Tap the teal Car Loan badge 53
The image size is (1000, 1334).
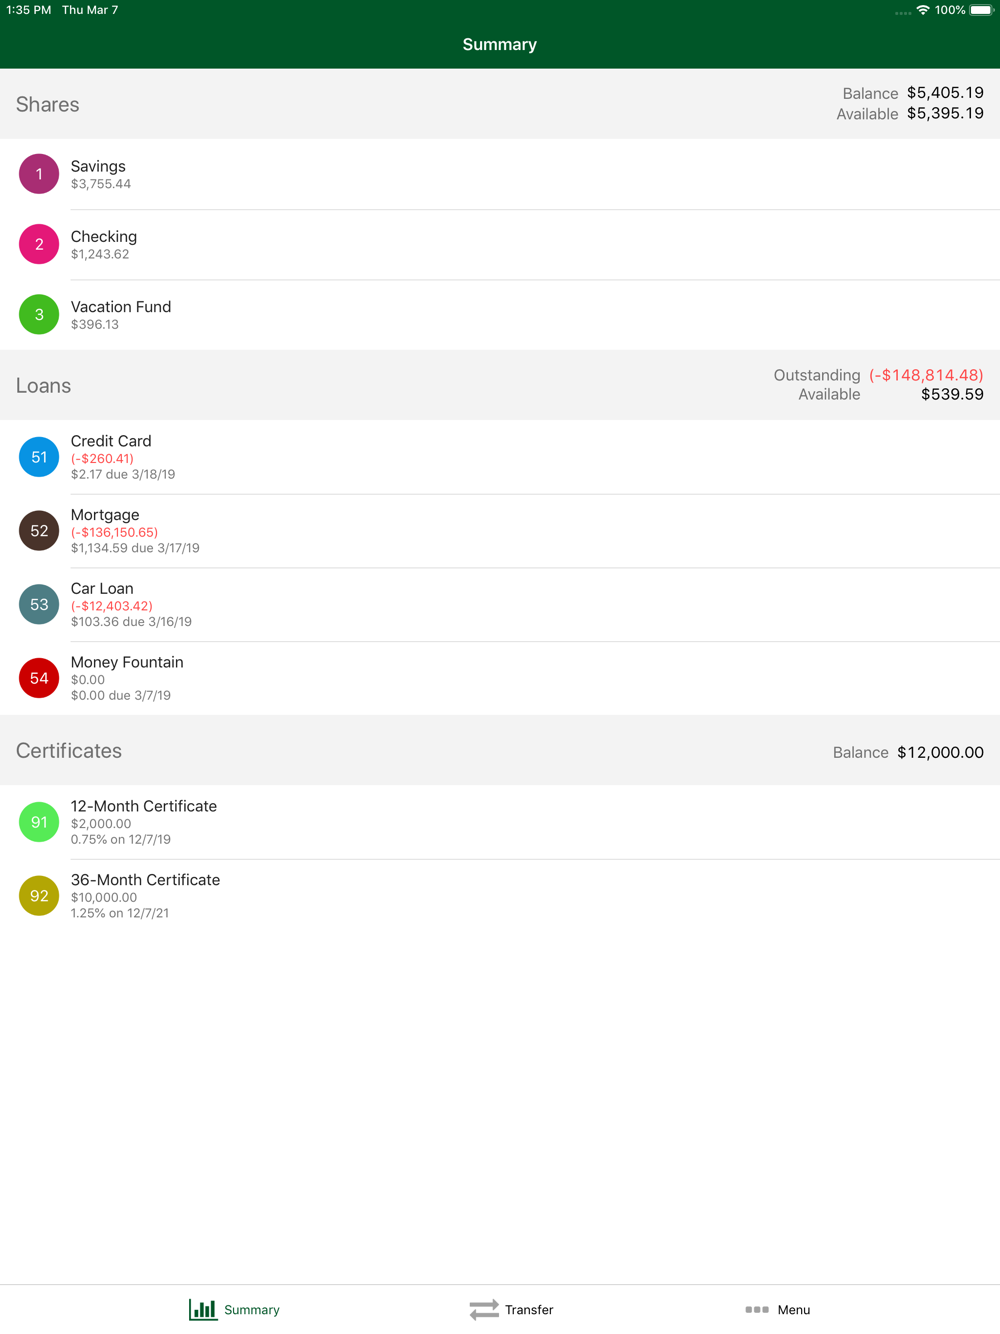click(x=39, y=604)
